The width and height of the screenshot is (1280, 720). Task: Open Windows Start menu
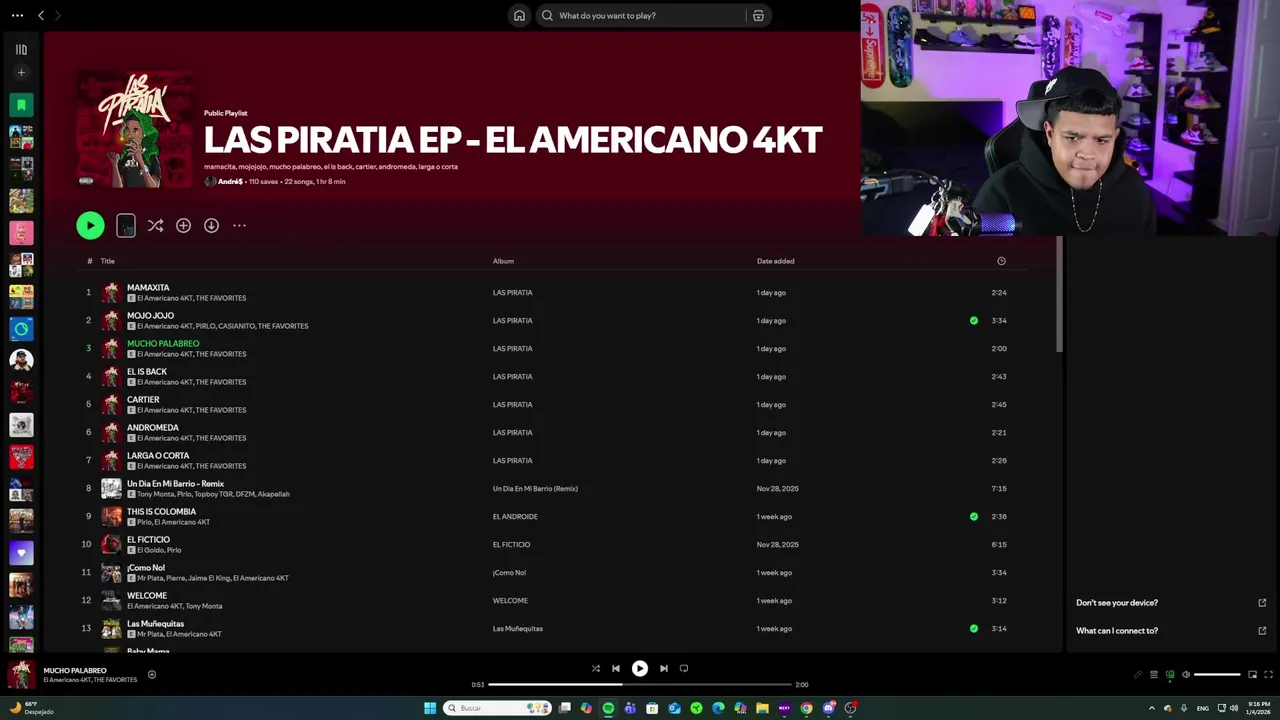430,708
